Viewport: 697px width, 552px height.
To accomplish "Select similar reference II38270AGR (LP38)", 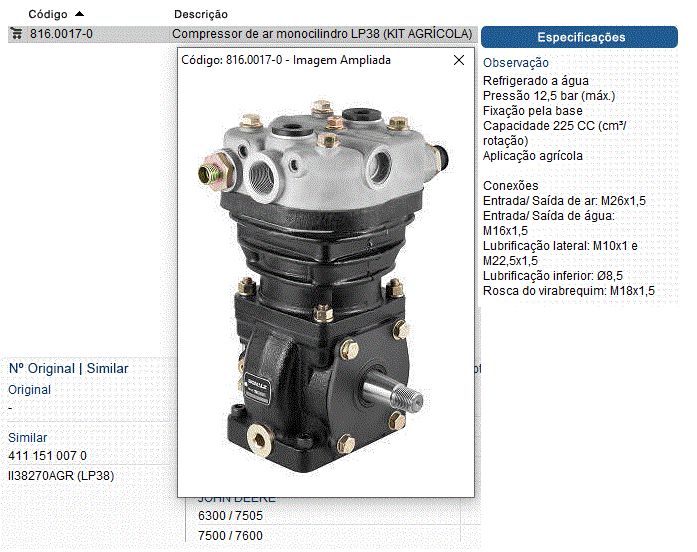I will click(x=61, y=475).
